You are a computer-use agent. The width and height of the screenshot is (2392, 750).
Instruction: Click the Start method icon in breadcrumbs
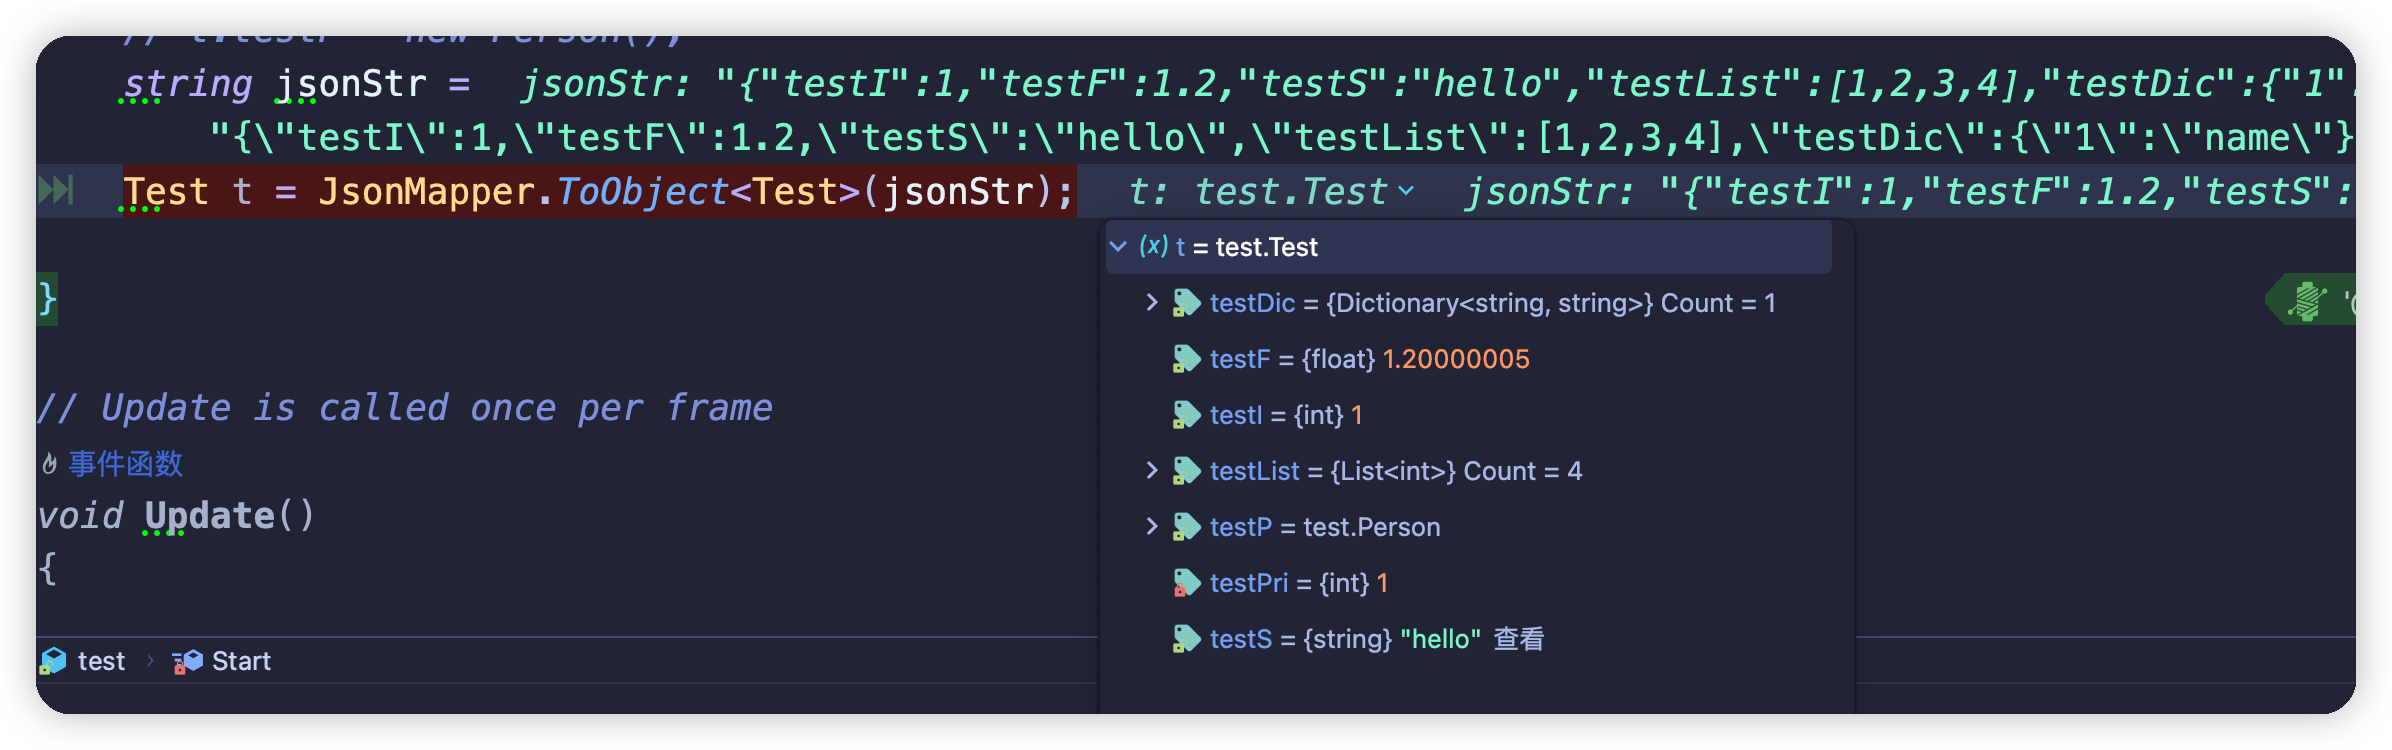coord(187,661)
